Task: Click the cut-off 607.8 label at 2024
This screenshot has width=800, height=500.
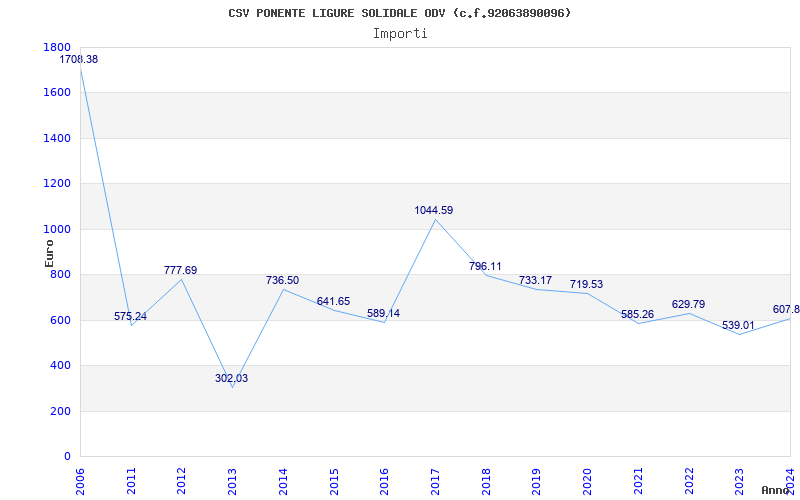Action: tap(786, 310)
